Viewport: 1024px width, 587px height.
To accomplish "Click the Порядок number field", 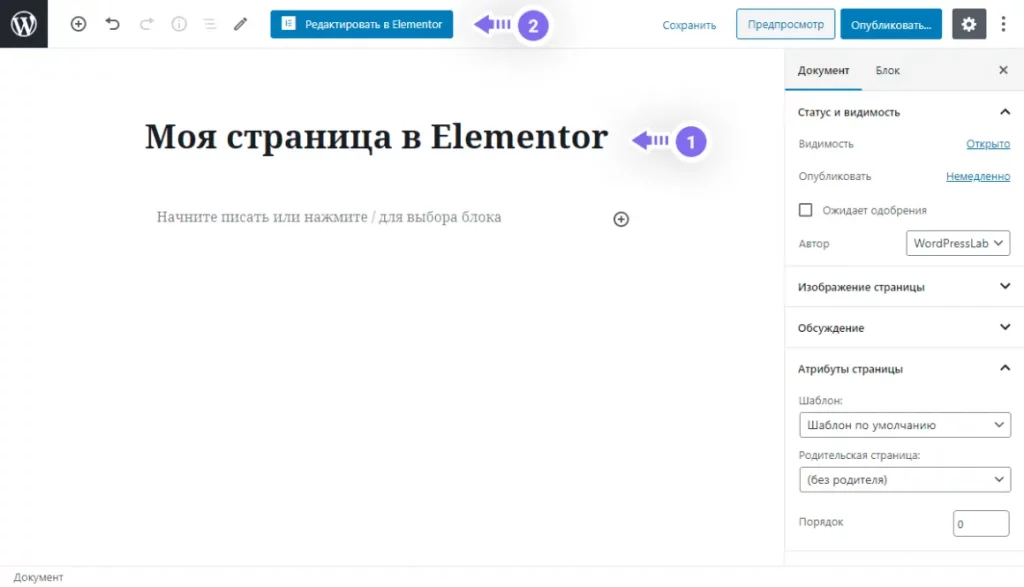I will 981,524.
